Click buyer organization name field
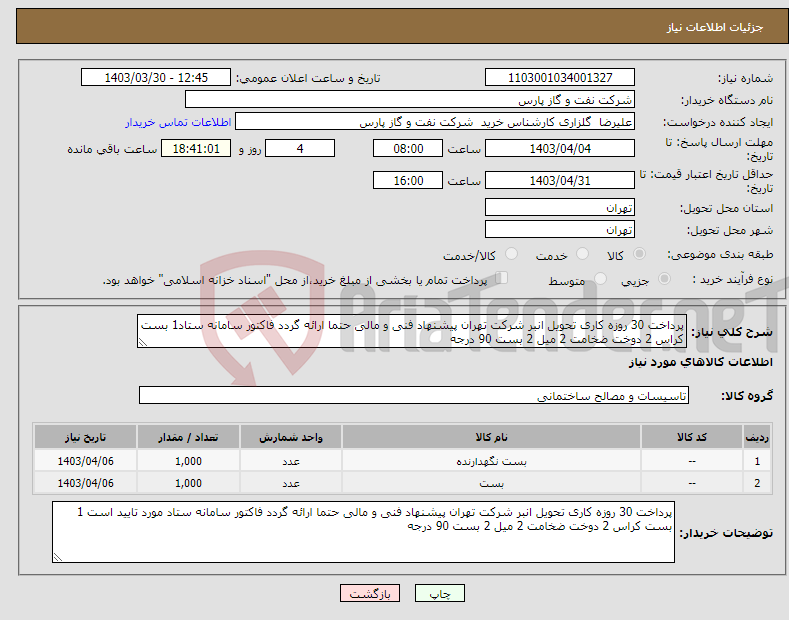Image resolution: width=789 pixels, height=620 pixels. pos(410,100)
